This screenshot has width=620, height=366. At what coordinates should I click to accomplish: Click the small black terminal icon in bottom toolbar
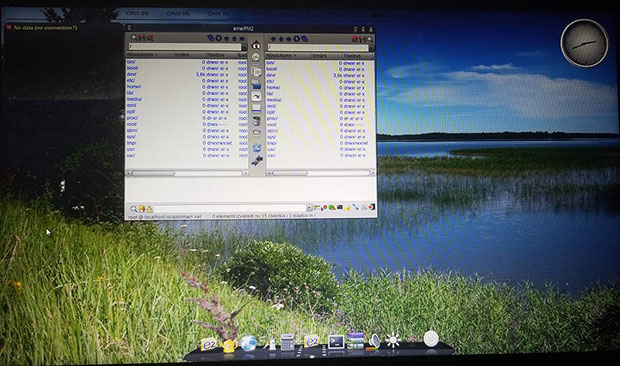tap(340, 207)
